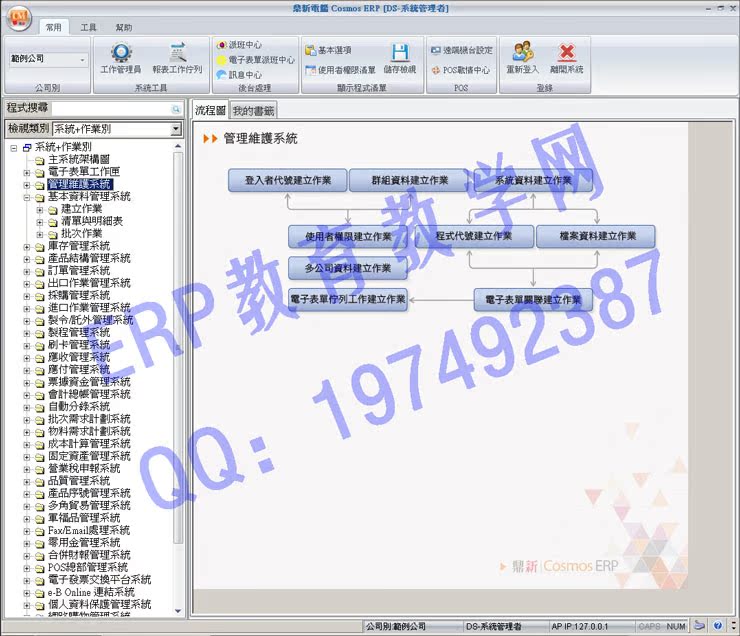
Task: Click folder icon of 品質管理系統
Action: tap(40, 481)
